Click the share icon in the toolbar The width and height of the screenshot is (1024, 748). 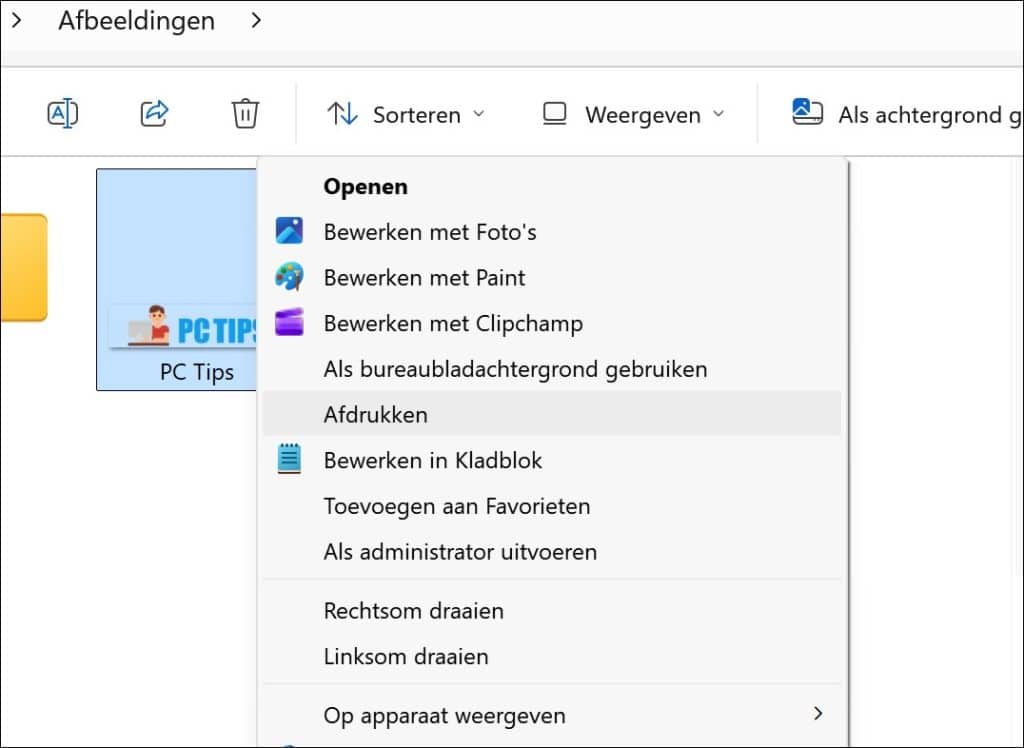(x=152, y=113)
